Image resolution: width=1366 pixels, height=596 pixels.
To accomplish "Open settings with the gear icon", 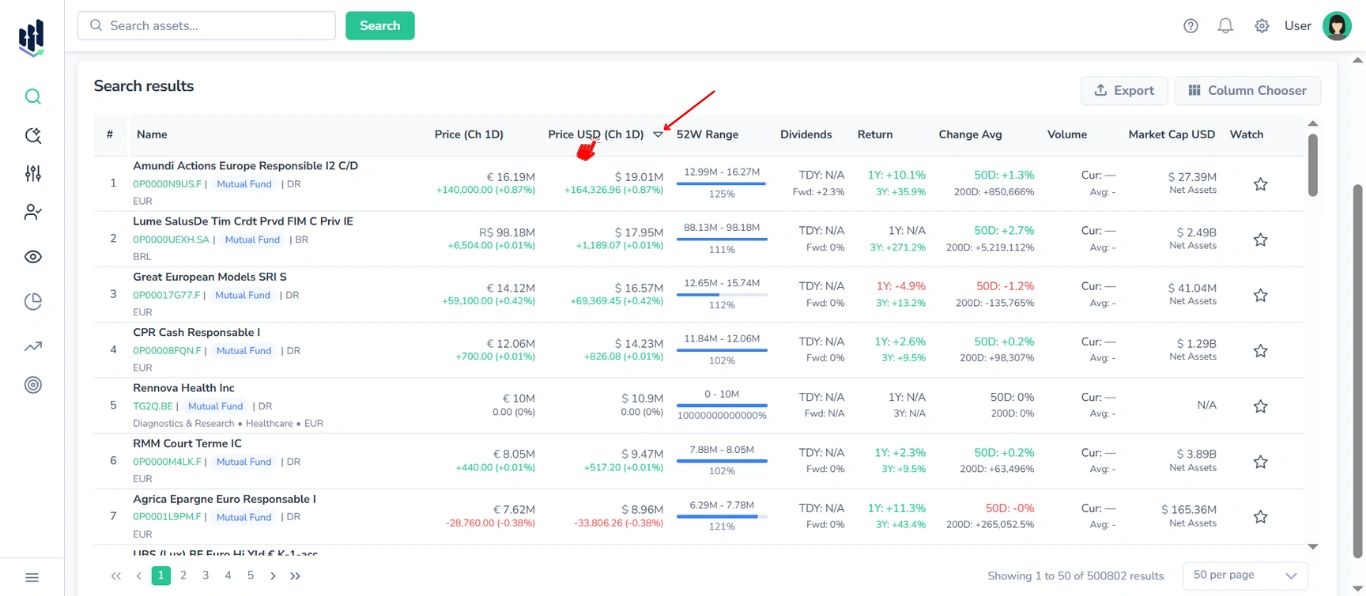I will (1261, 25).
